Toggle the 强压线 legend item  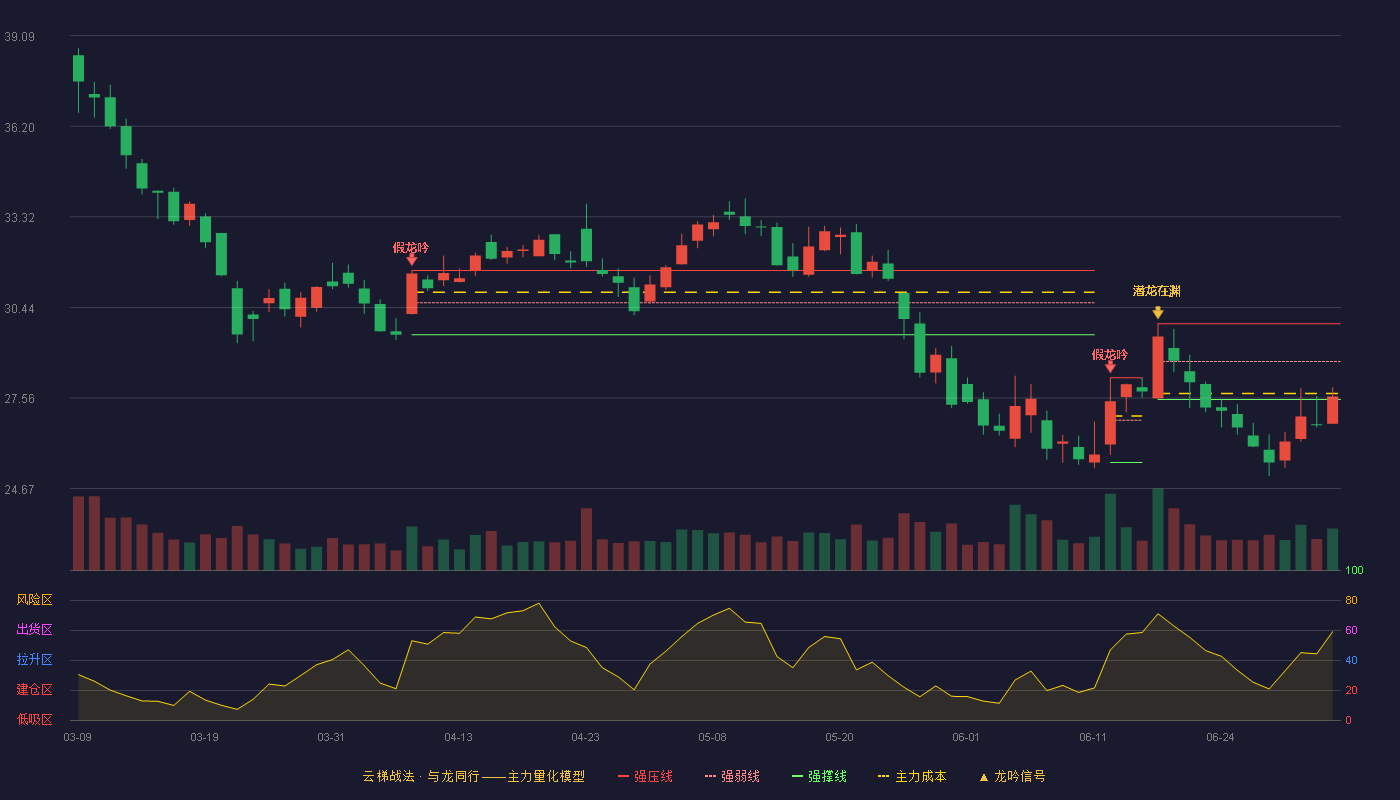click(x=645, y=776)
